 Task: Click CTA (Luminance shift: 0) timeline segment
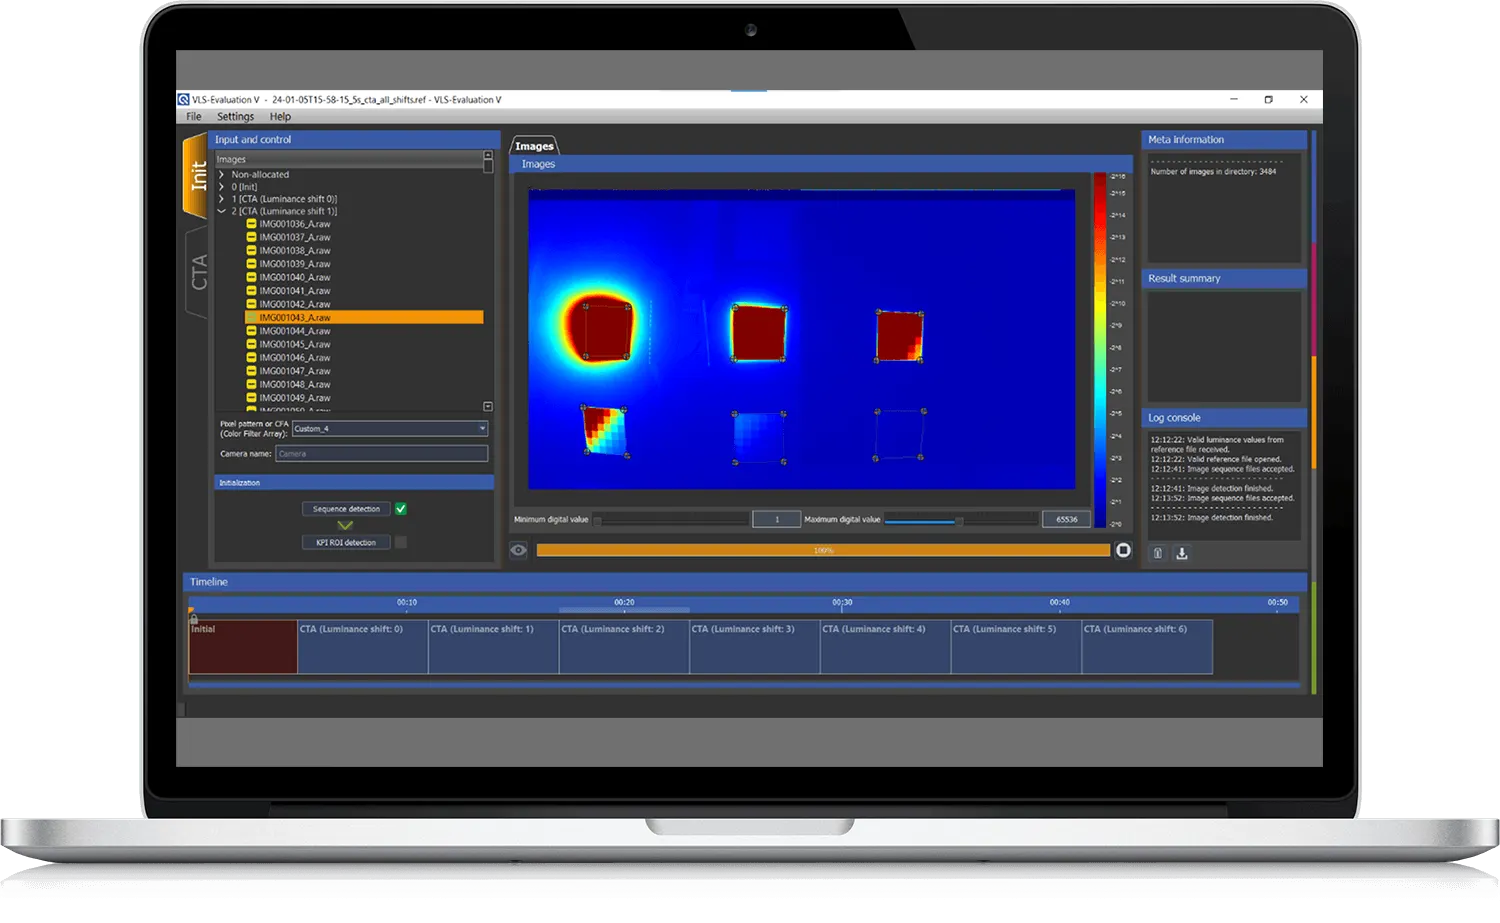coord(363,647)
